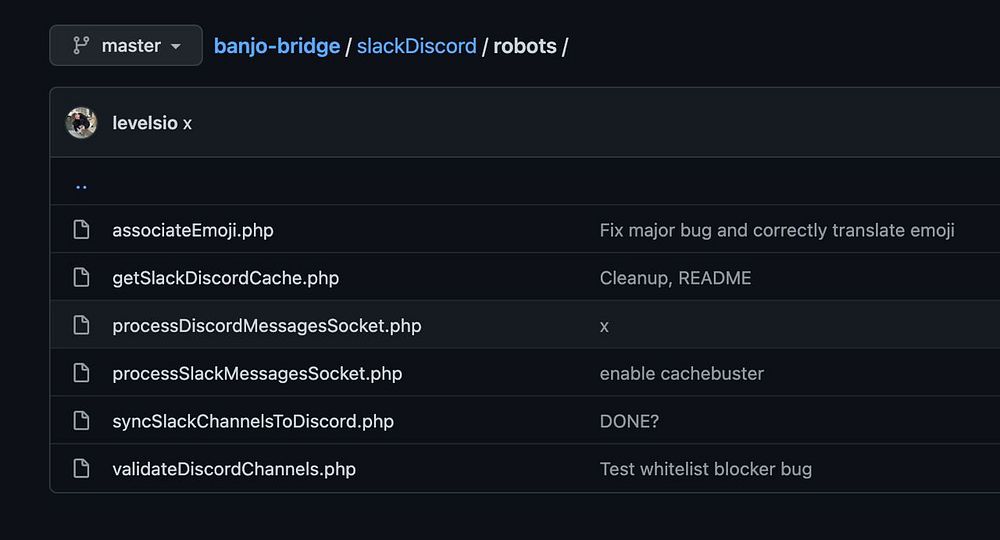
Task: Click the file icon beside associateEmoji.php
Action: (x=82, y=230)
